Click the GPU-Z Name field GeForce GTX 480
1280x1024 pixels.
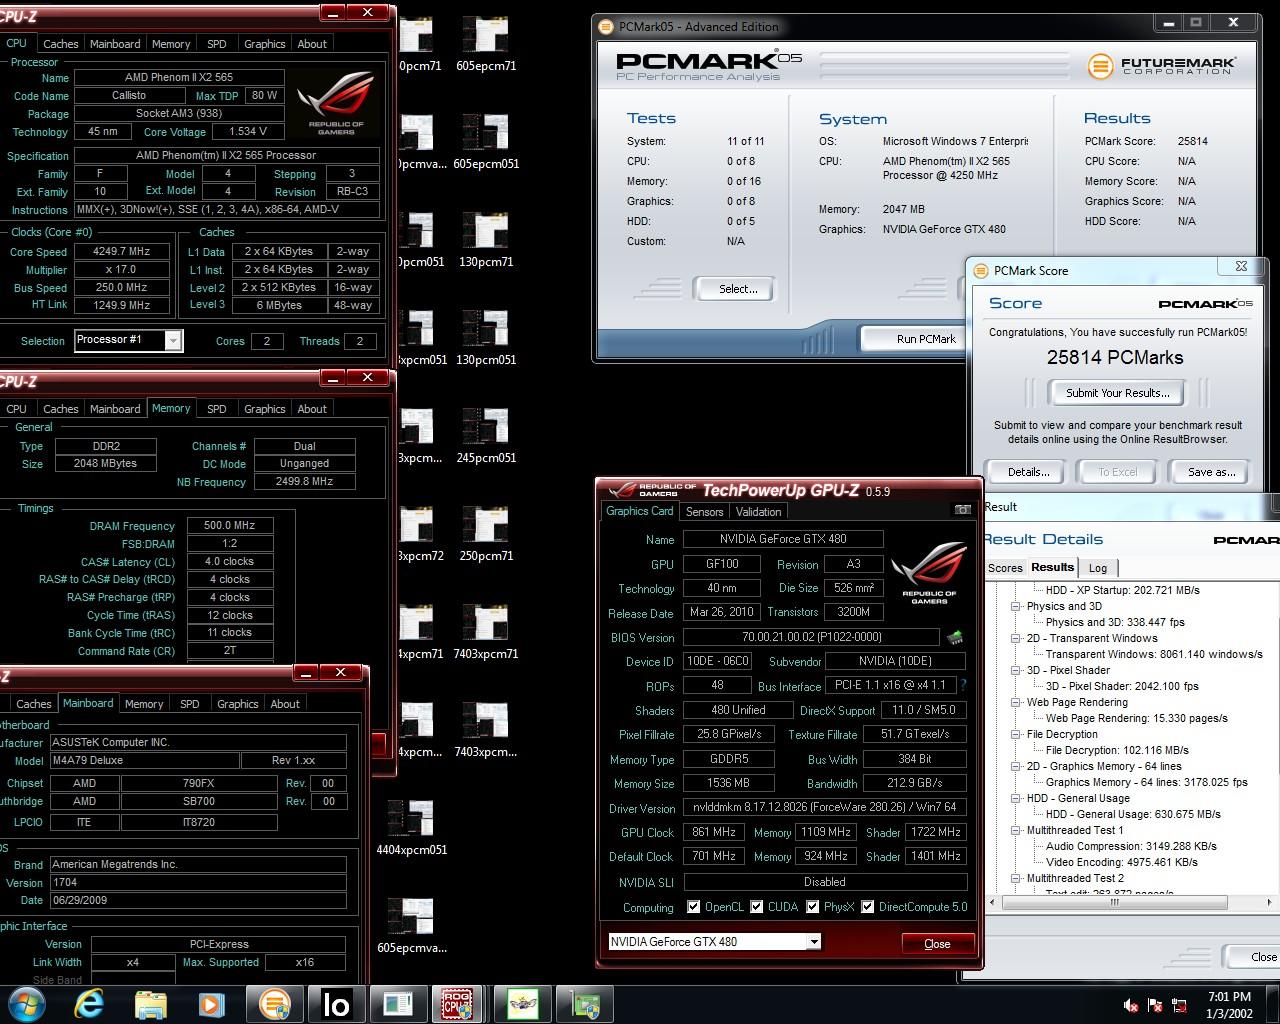tap(783, 539)
